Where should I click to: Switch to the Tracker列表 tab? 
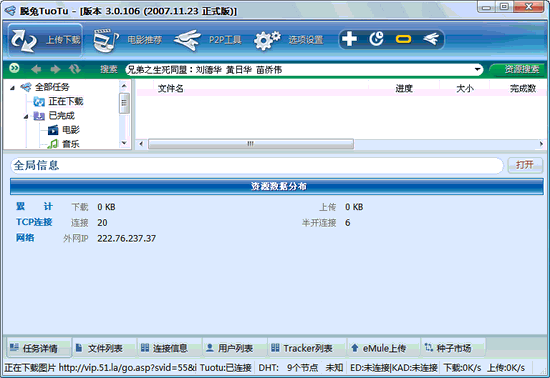point(307,348)
